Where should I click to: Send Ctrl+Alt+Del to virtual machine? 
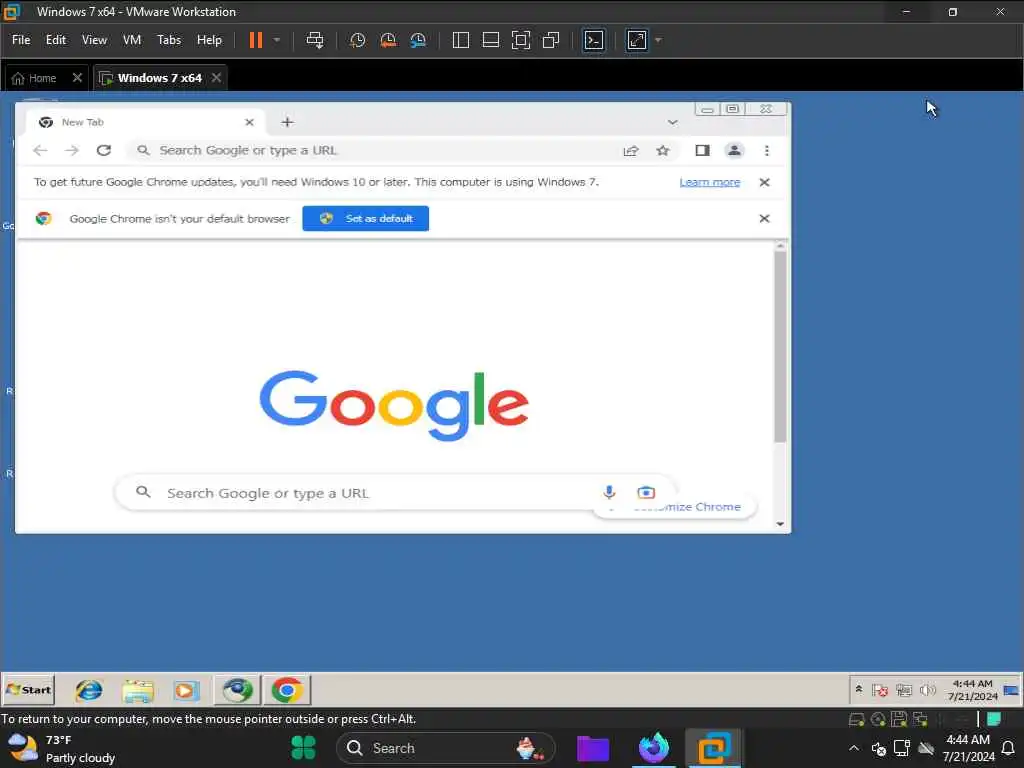pyautogui.click(x=315, y=40)
